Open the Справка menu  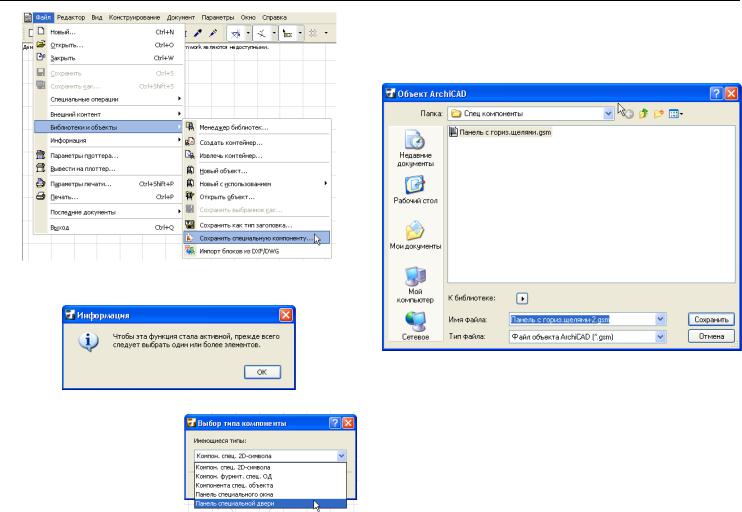click(x=274, y=18)
